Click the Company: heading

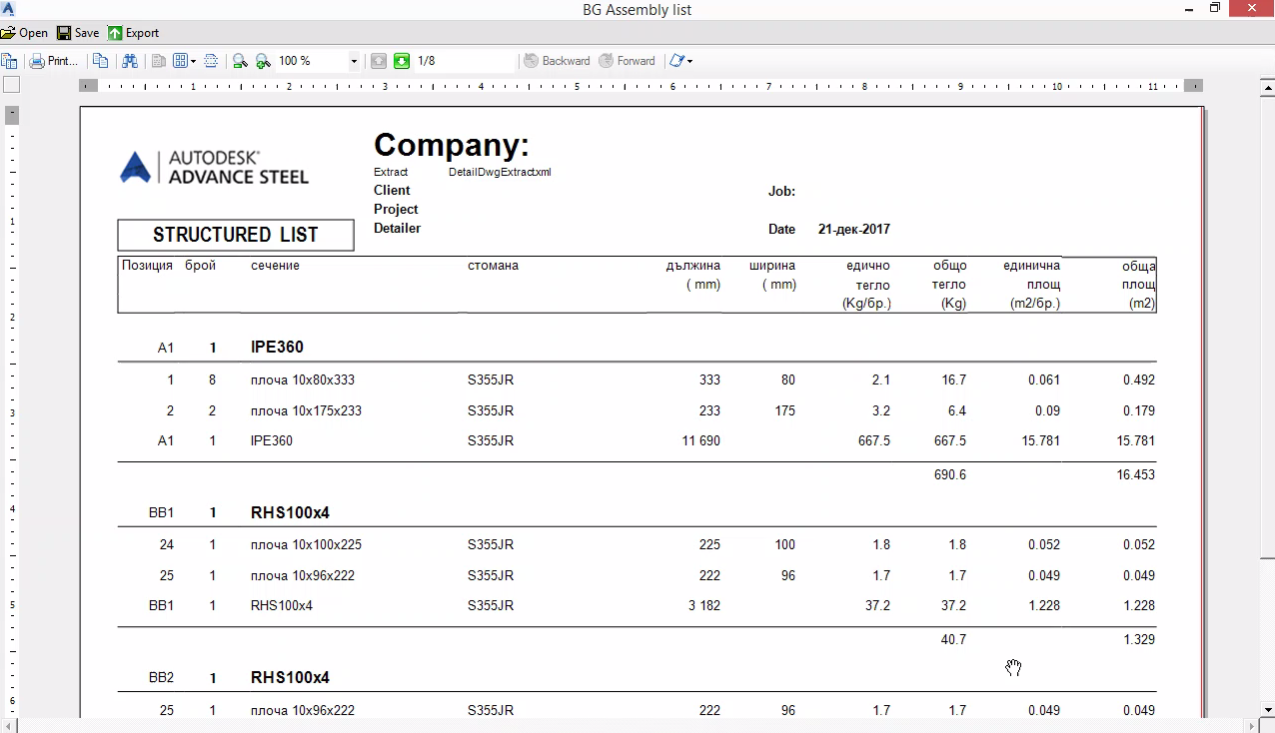click(451, 146)
